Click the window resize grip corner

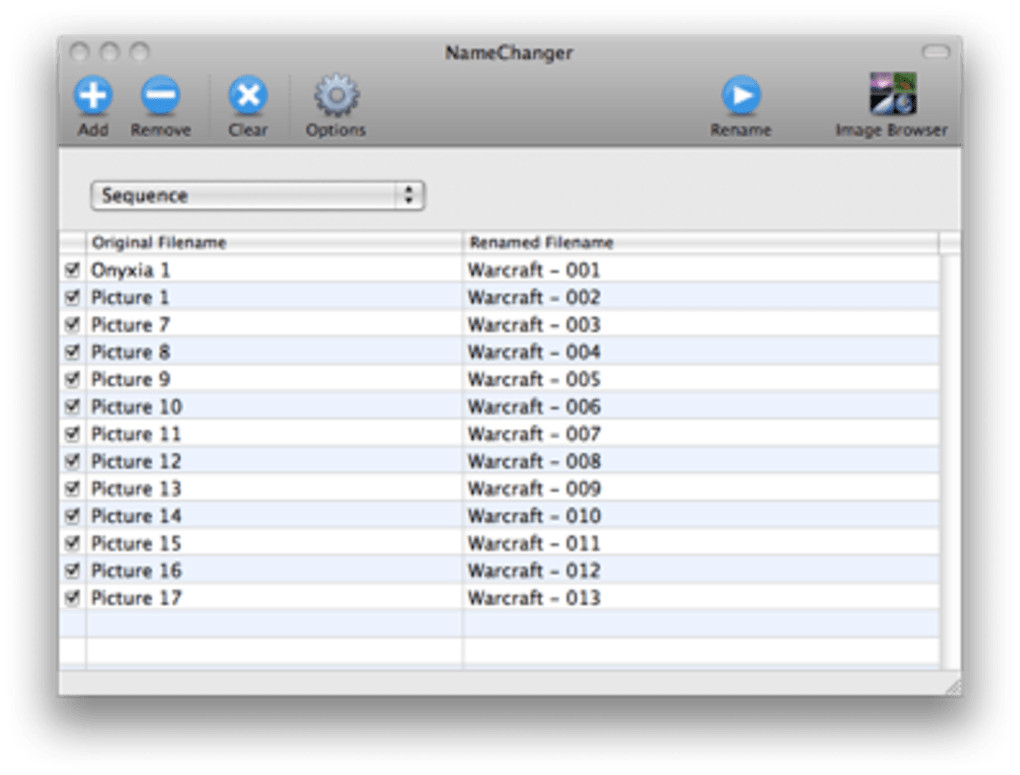pyautogui.click(x=953, y=687)
